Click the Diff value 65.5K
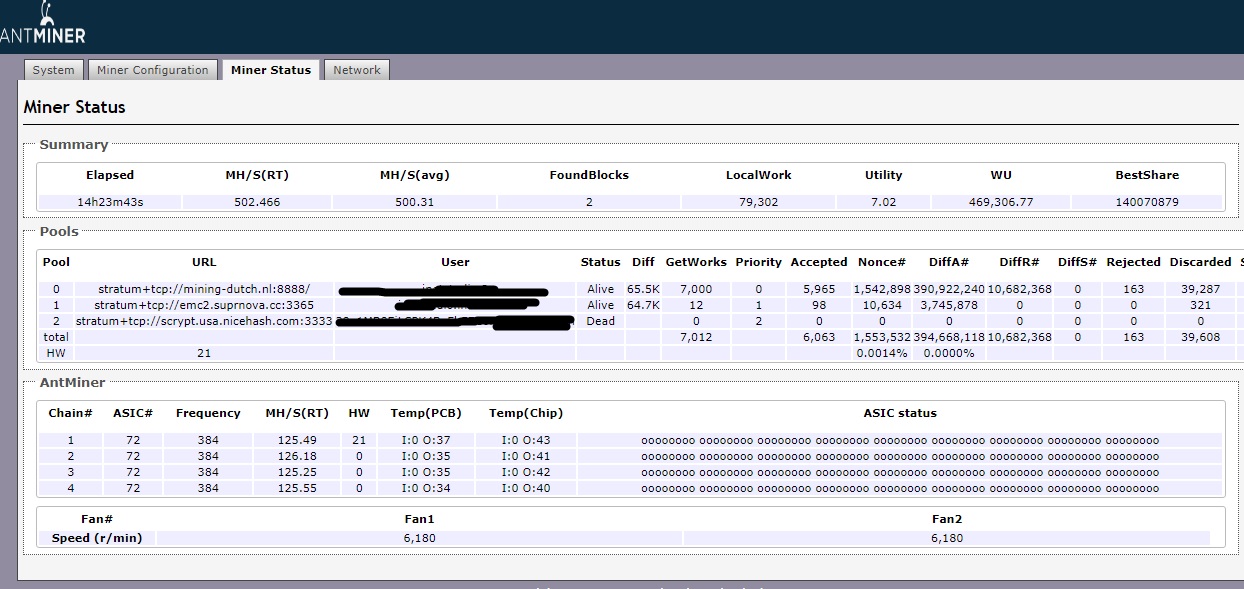This screenshot has height=589, width=1244. point(643,289)
